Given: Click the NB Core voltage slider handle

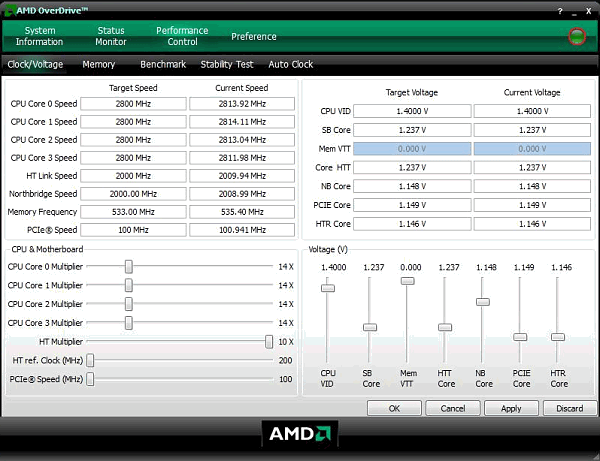Looking at the screenshot, I should pos(483,301).
